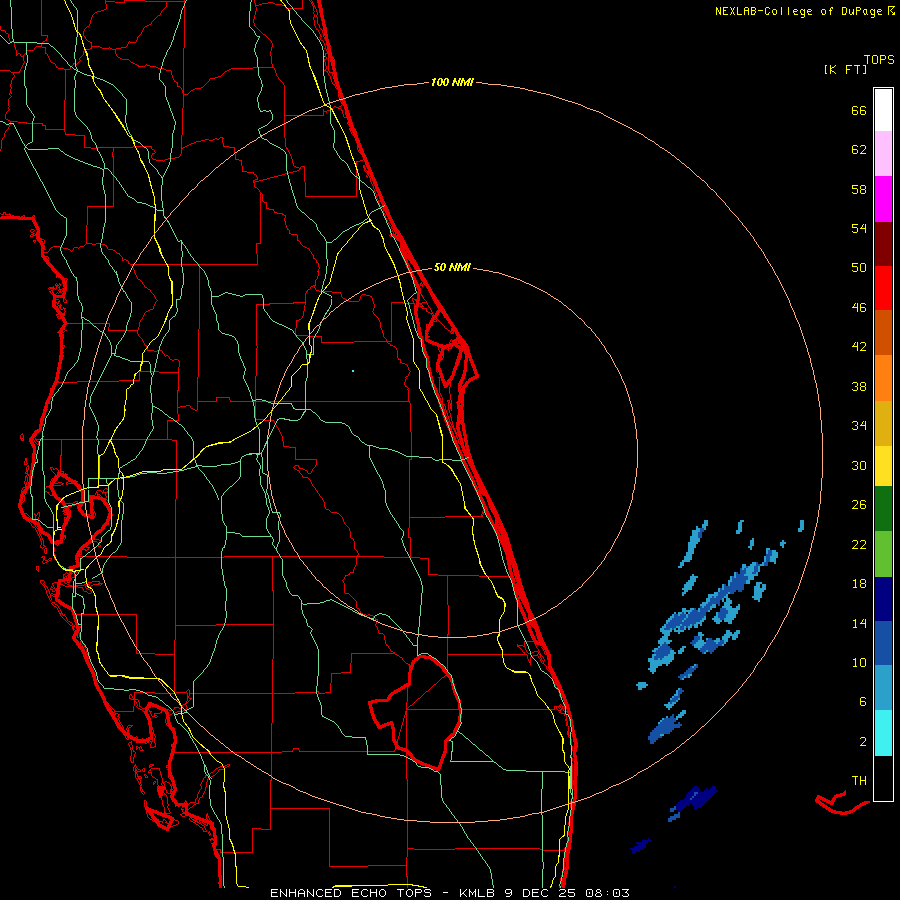Click the tiny cyan echo dot inside the 50 NMI ring

353,371
